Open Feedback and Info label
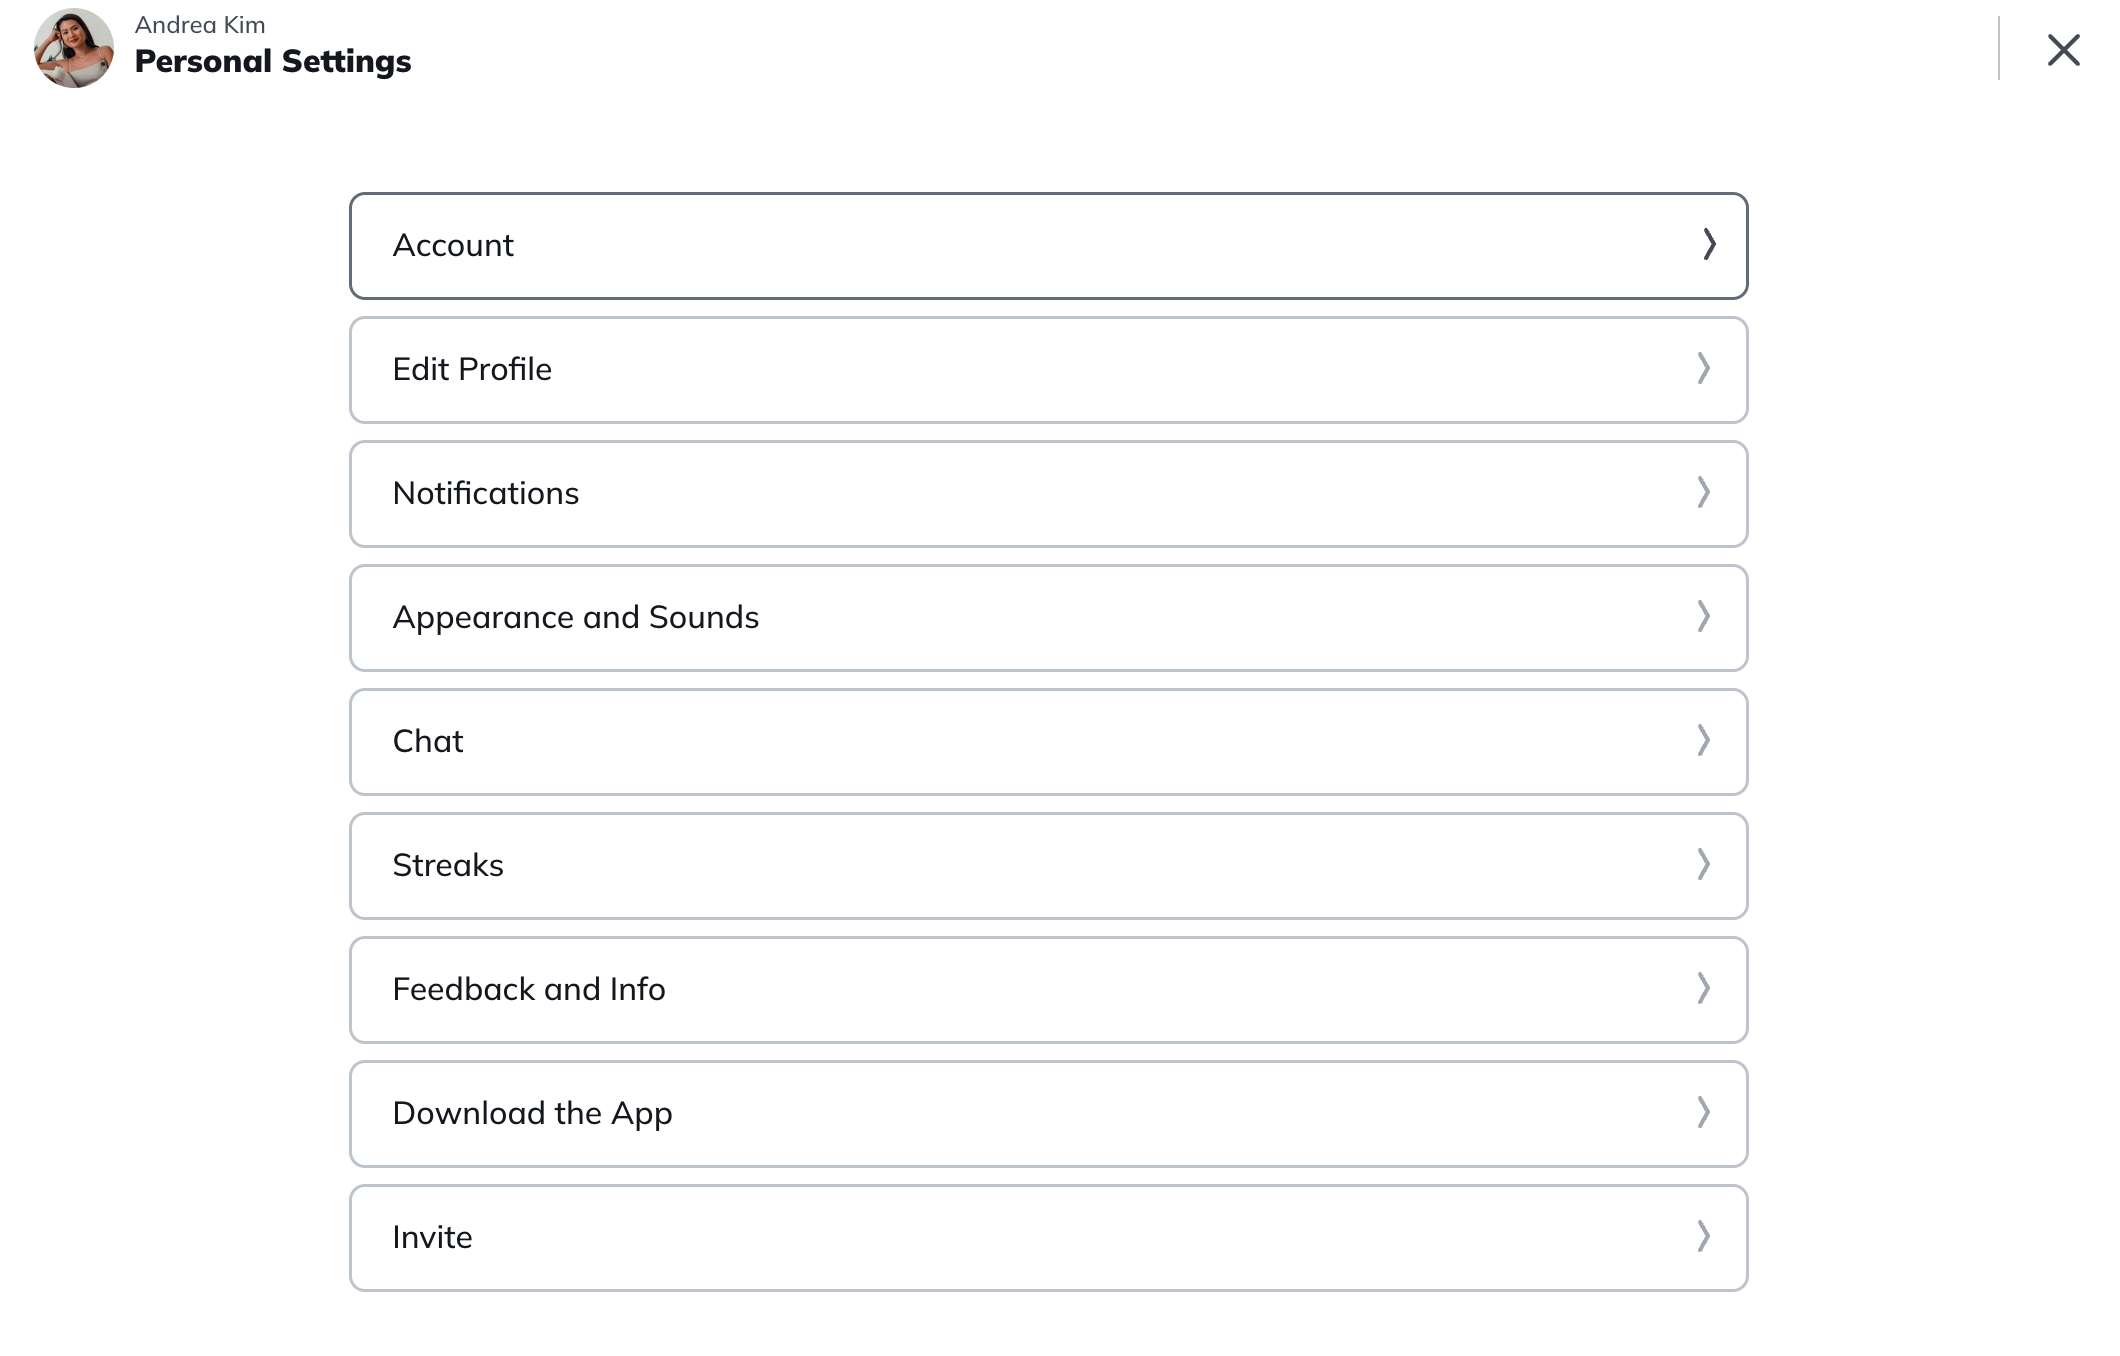This screenshot has height=1356, width=2120. point(528,990)
